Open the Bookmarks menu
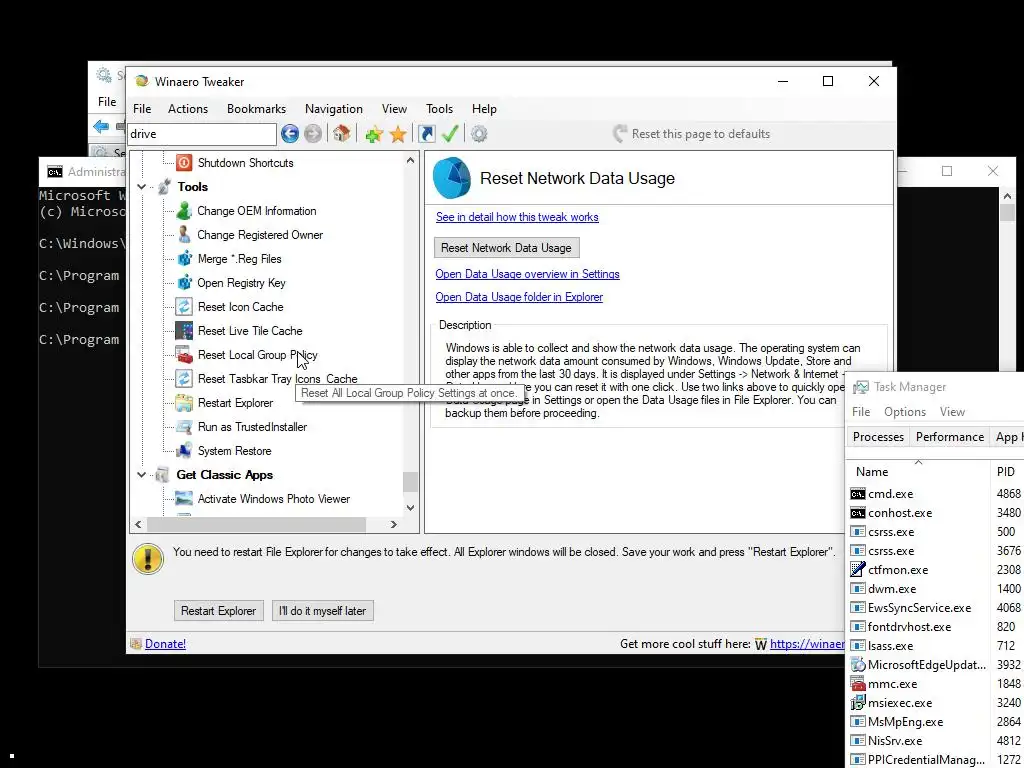Image resolution: width=1024 pixels, height=768 pixels. tap(256, 109)
